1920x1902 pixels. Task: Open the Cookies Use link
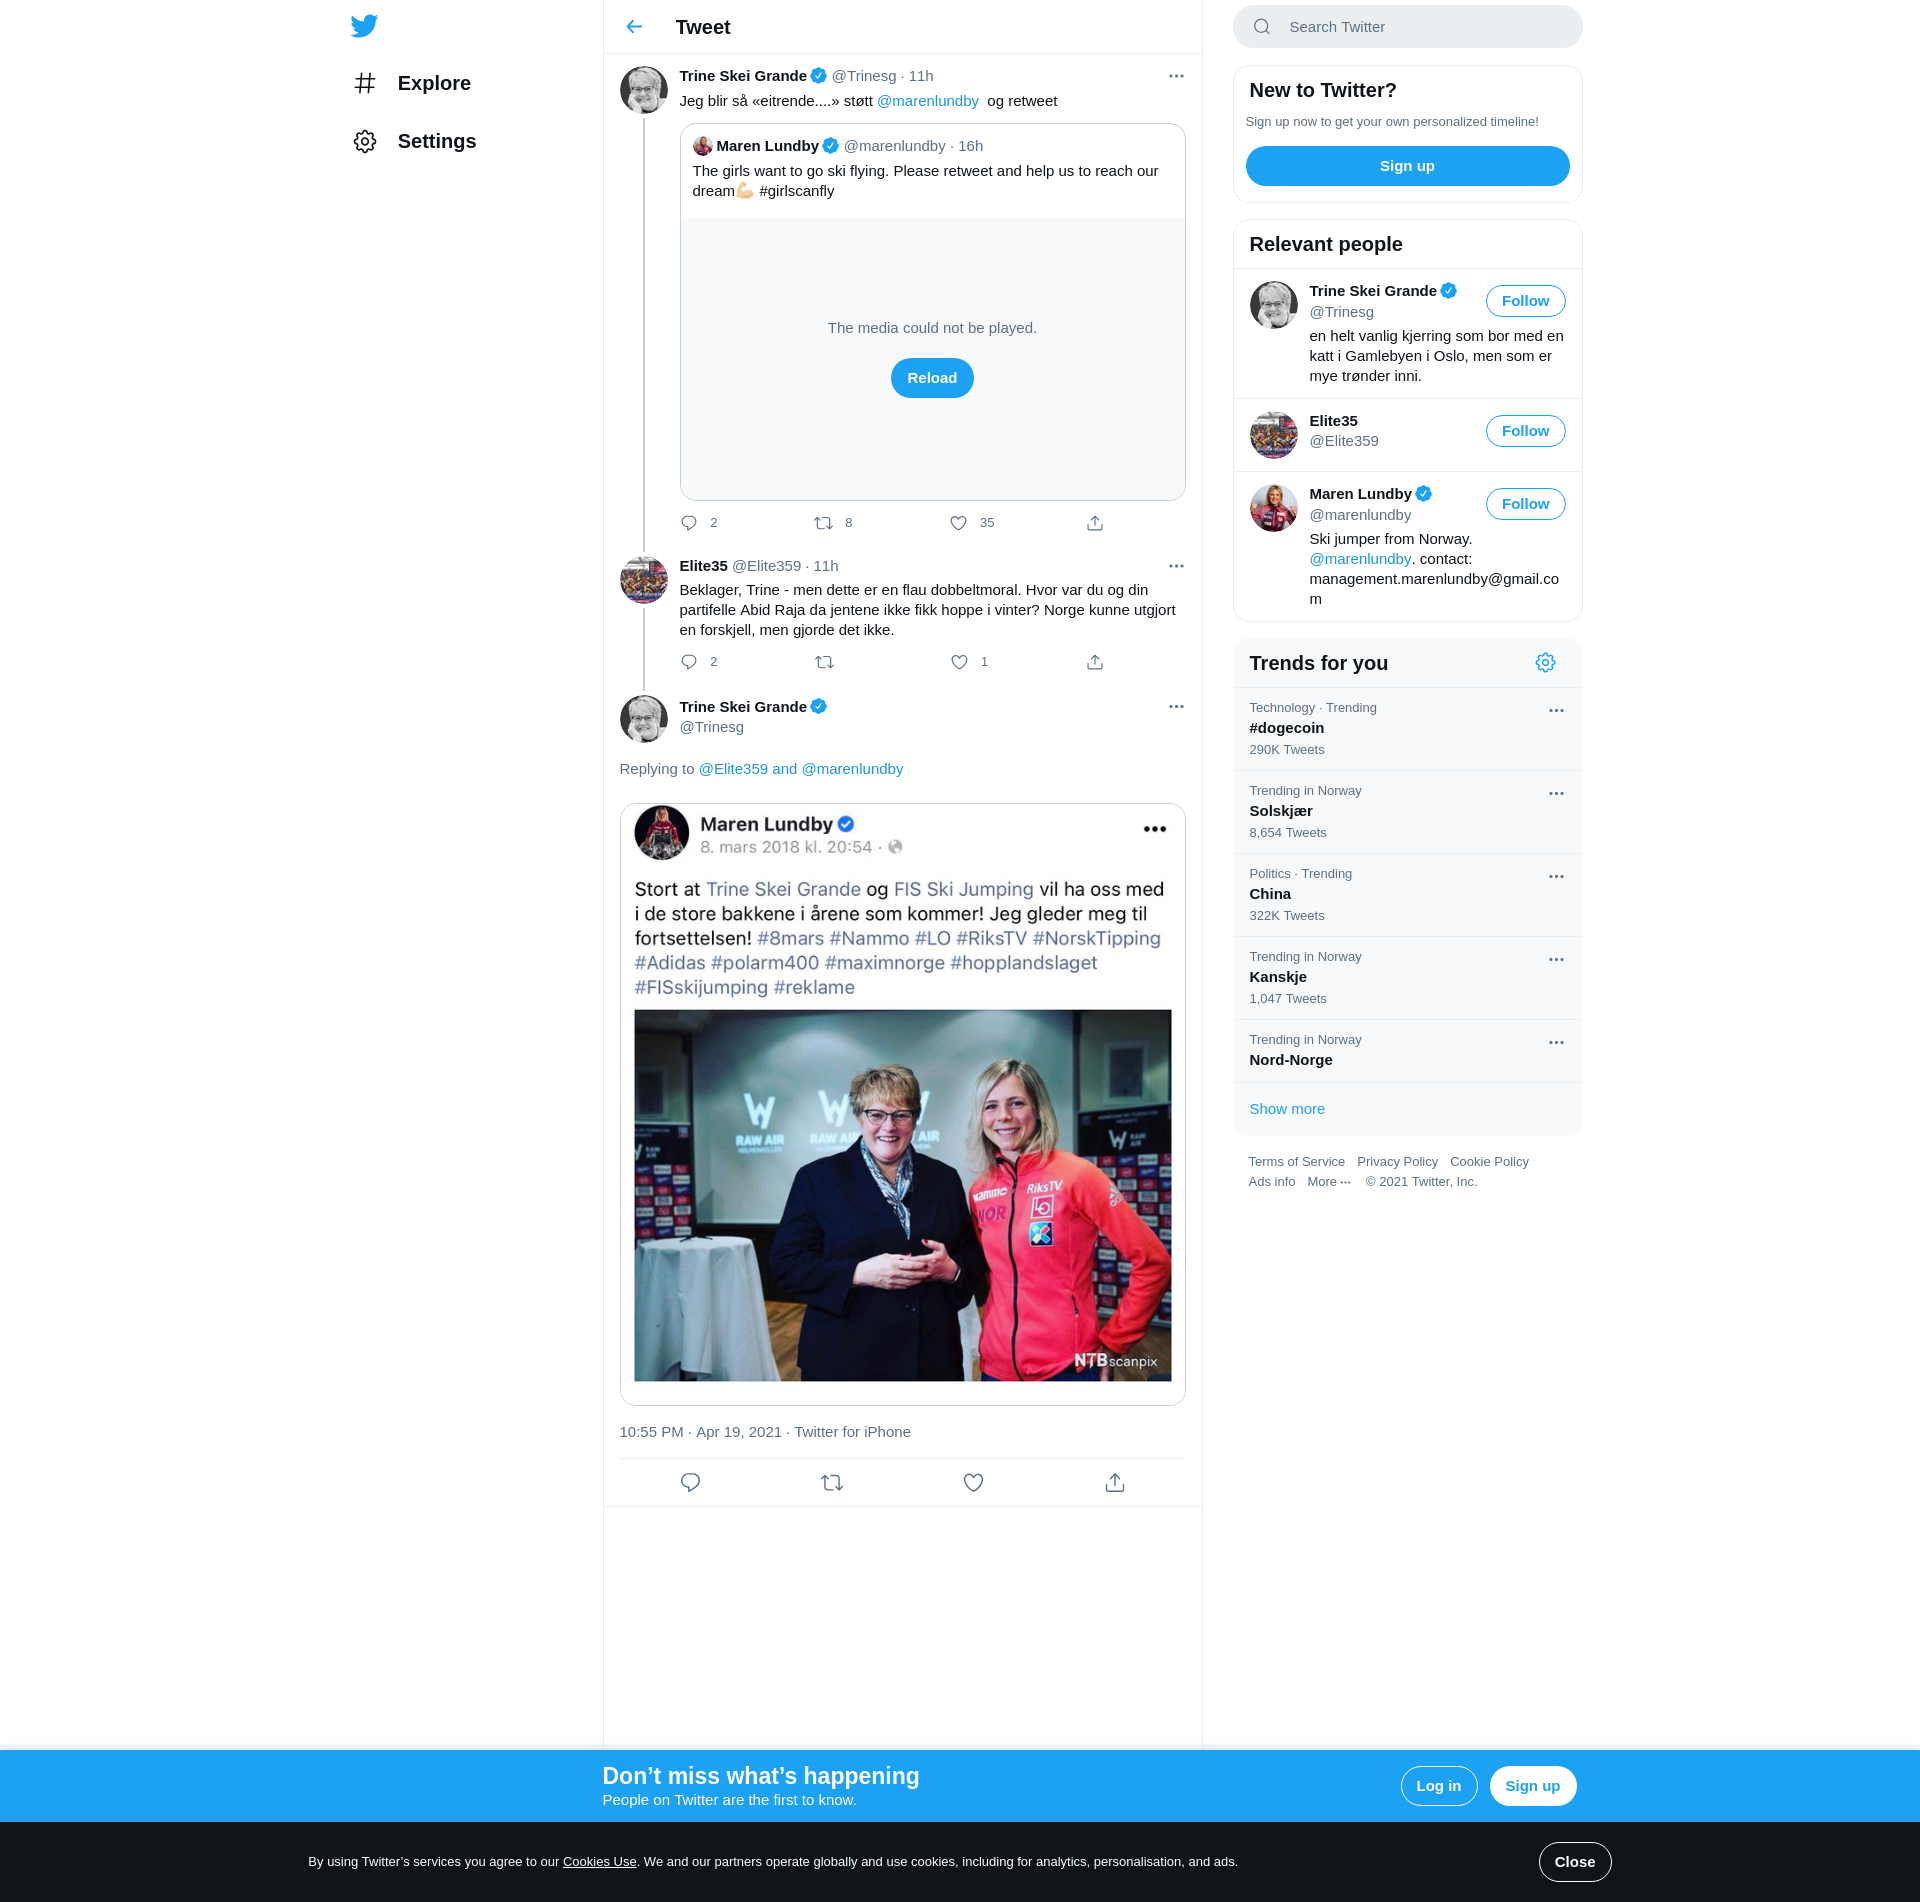[599, 1862]
